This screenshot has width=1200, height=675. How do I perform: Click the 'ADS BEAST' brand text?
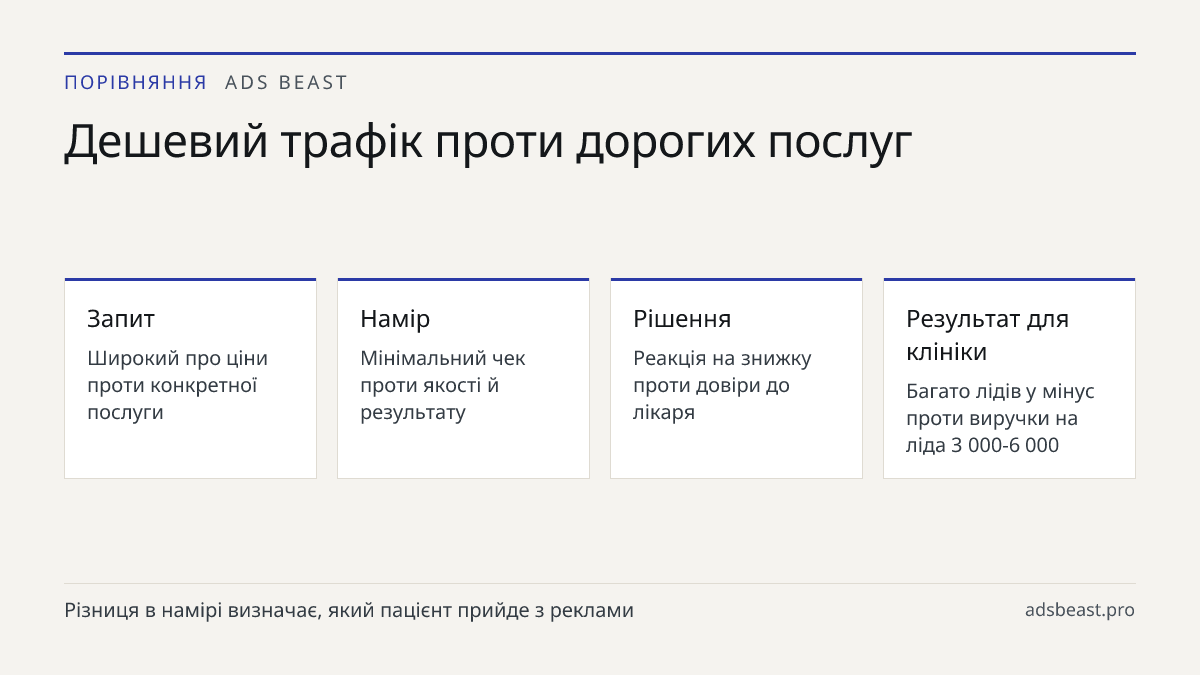286,83
